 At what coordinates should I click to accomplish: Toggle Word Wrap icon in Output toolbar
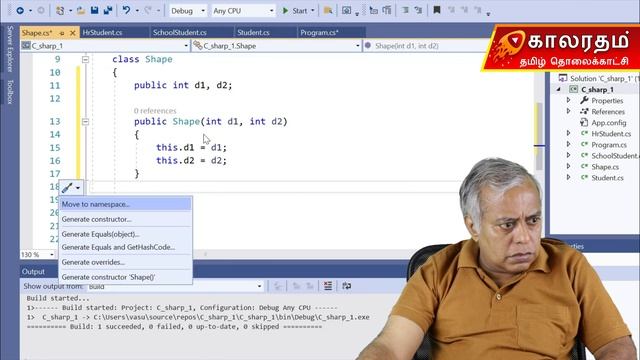point(347,286)
